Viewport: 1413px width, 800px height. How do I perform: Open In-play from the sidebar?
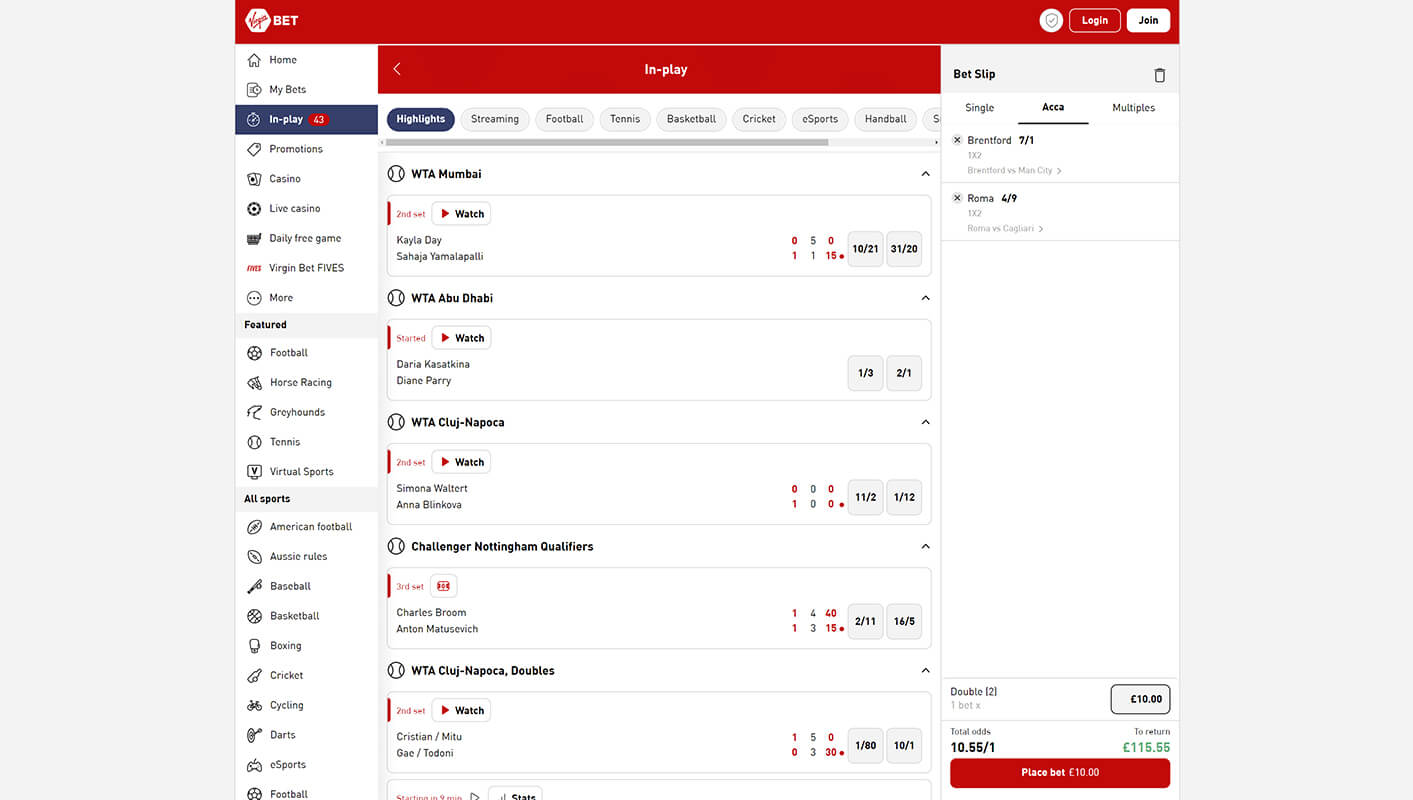pos(306,120)
